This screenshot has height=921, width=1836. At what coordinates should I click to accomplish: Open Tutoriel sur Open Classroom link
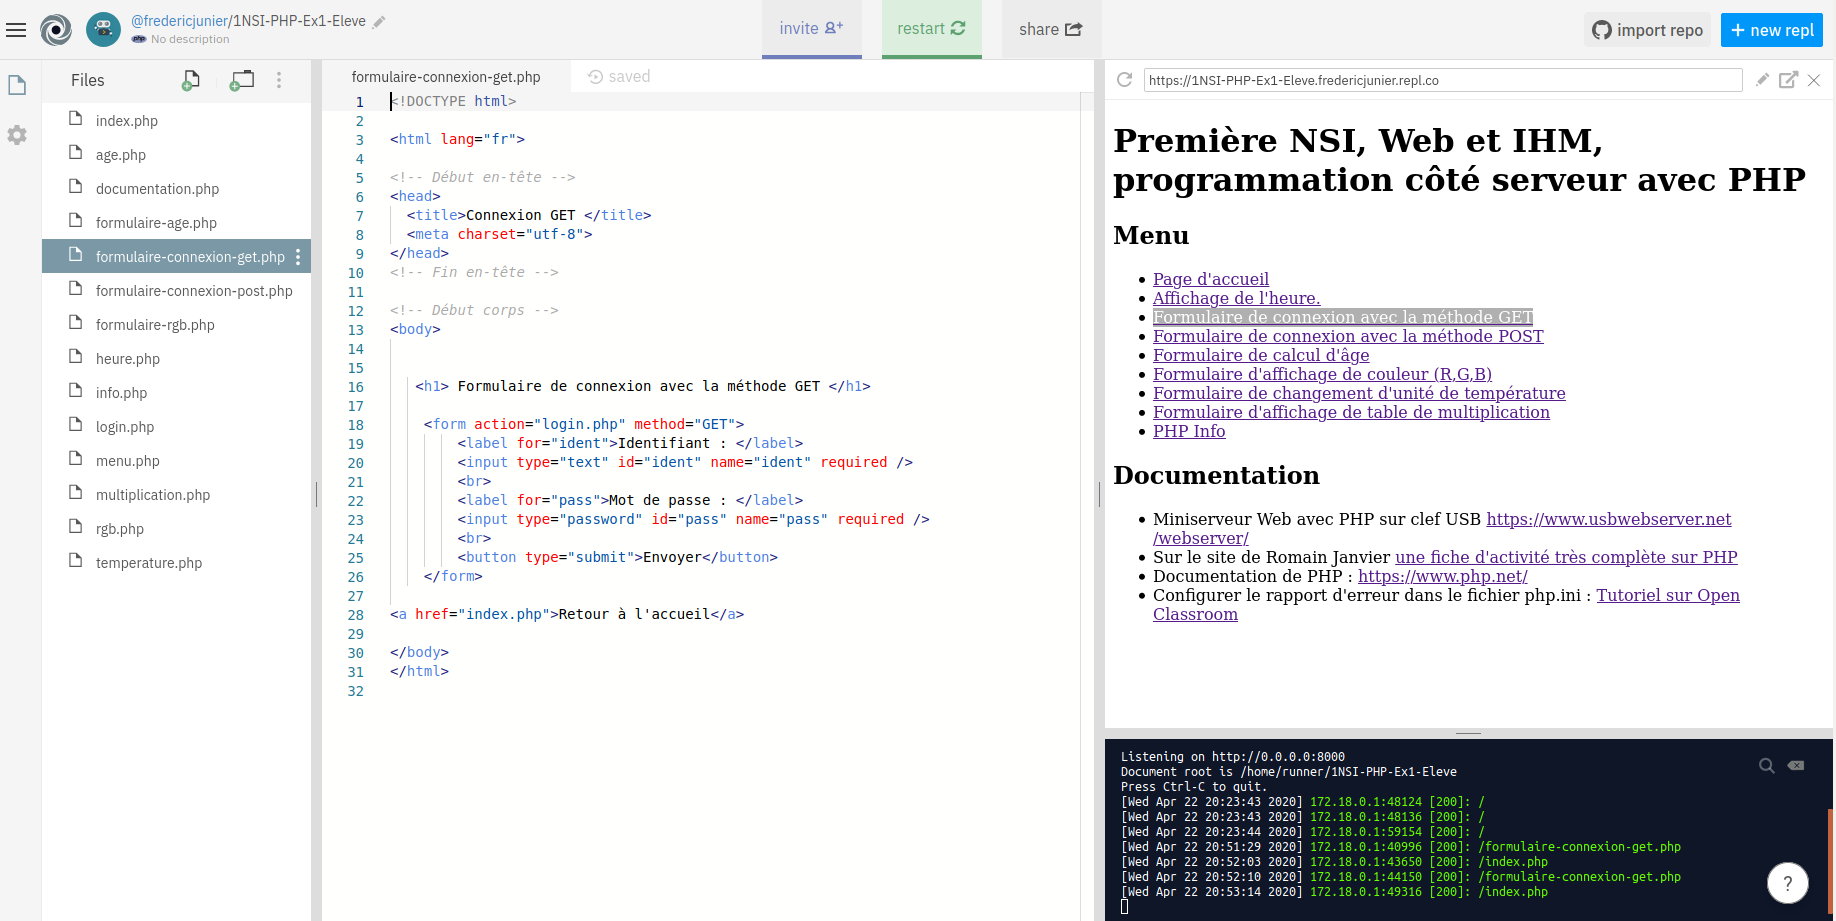pos(1668,595)
